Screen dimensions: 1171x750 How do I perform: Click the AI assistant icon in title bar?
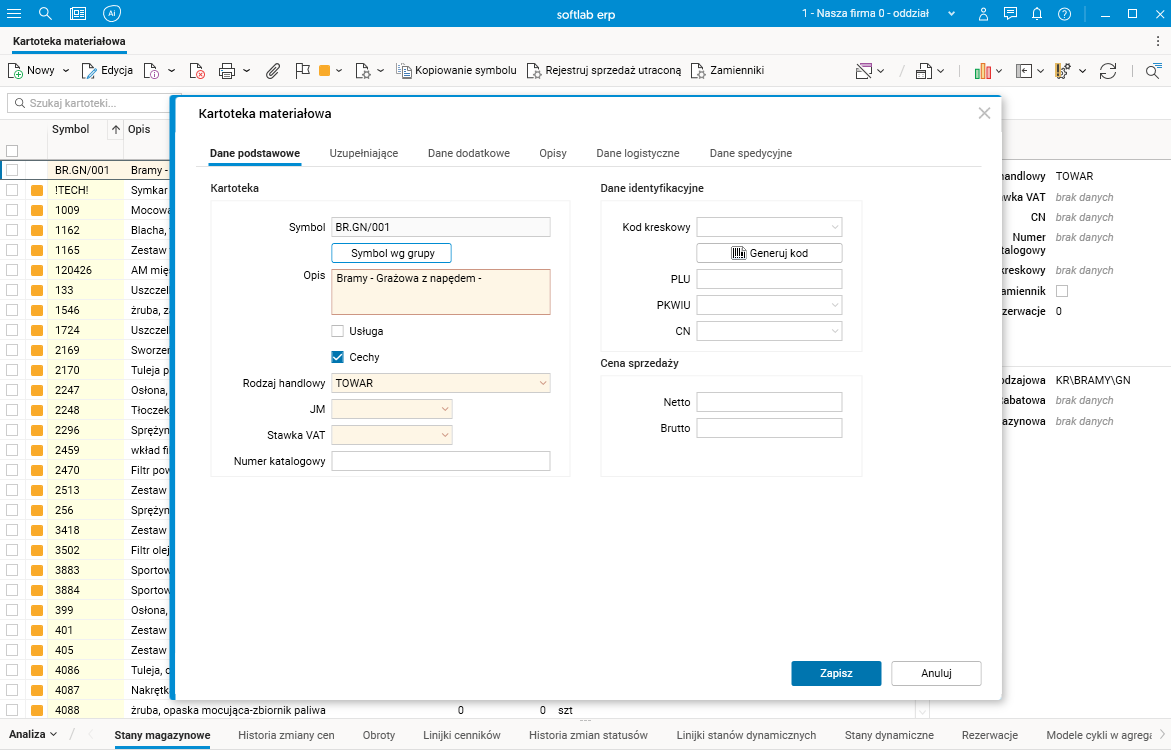[112, 13]
